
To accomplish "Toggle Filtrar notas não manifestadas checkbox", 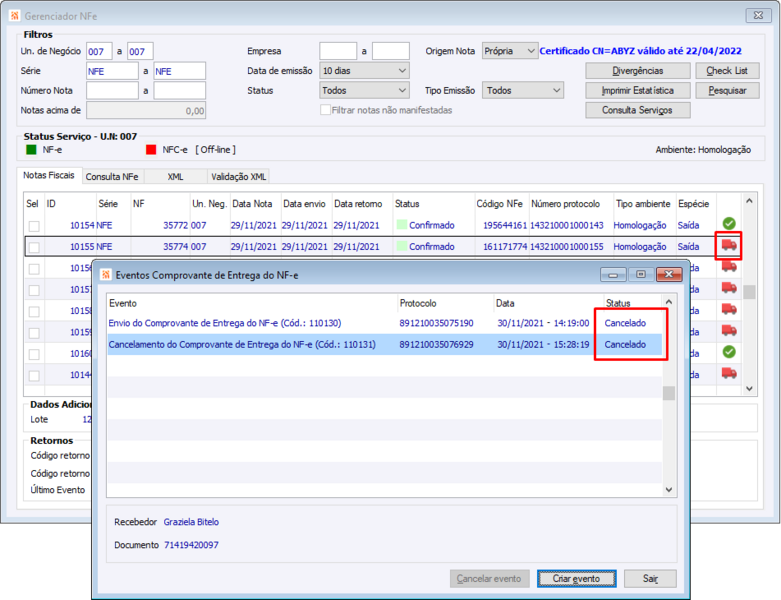I will pos(325,110).
